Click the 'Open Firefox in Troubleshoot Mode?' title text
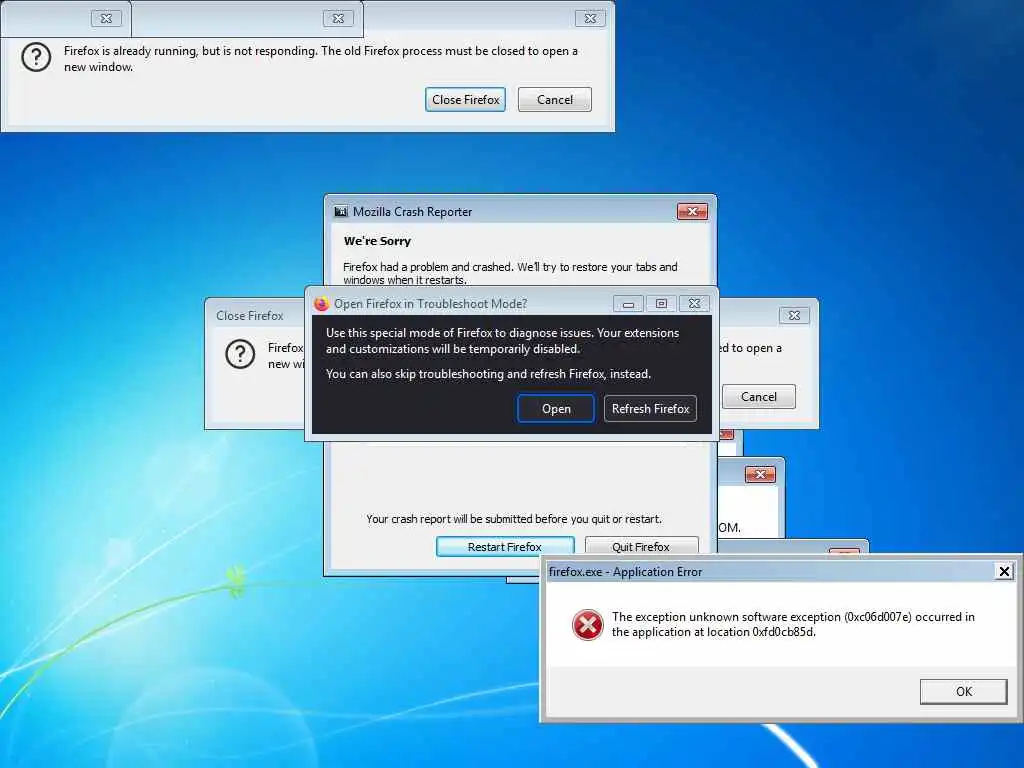Screen dimensions: 1024x768 coord(430,304)
